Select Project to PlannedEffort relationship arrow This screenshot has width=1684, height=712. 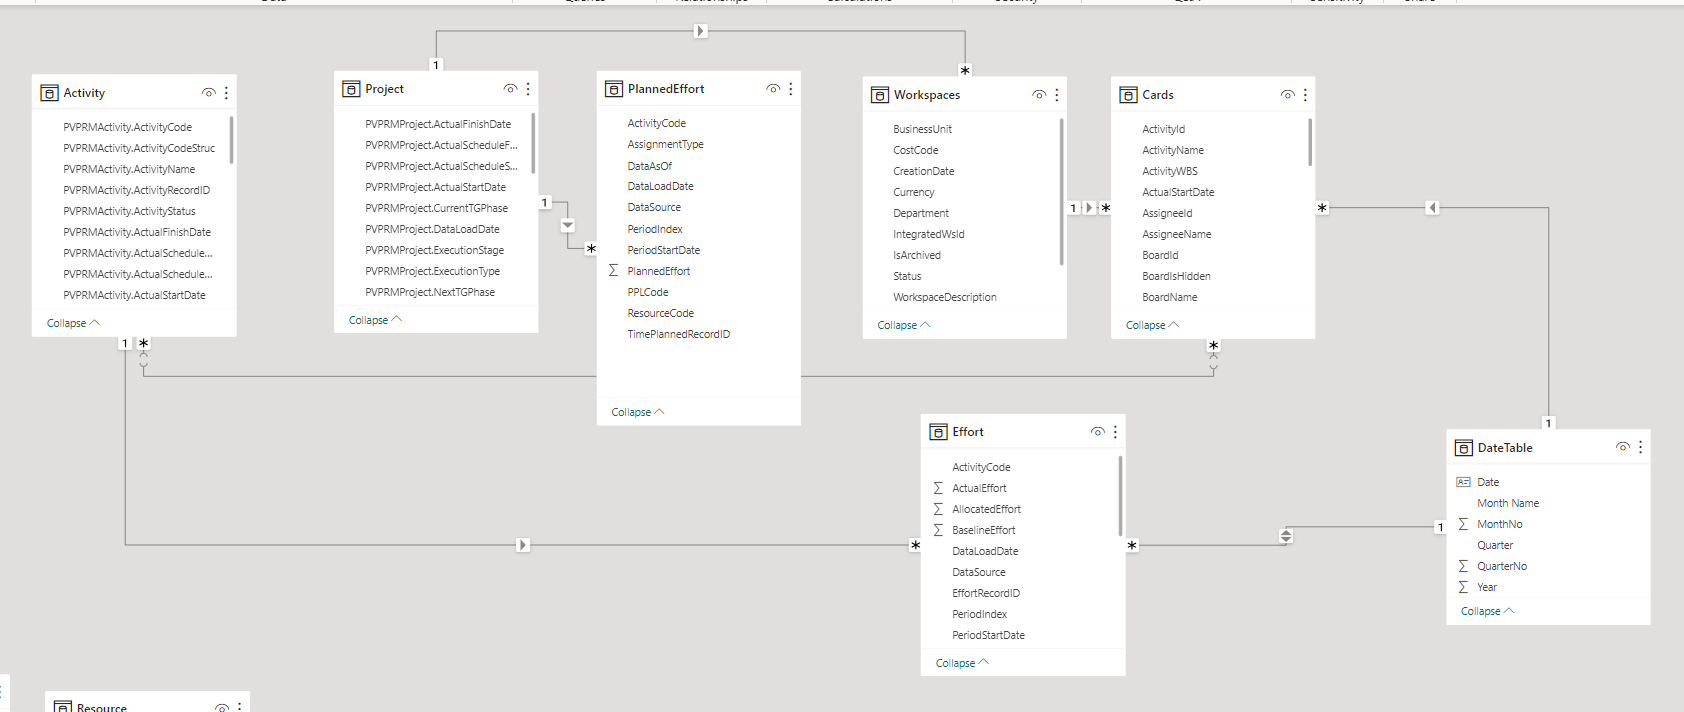point(568,225)
